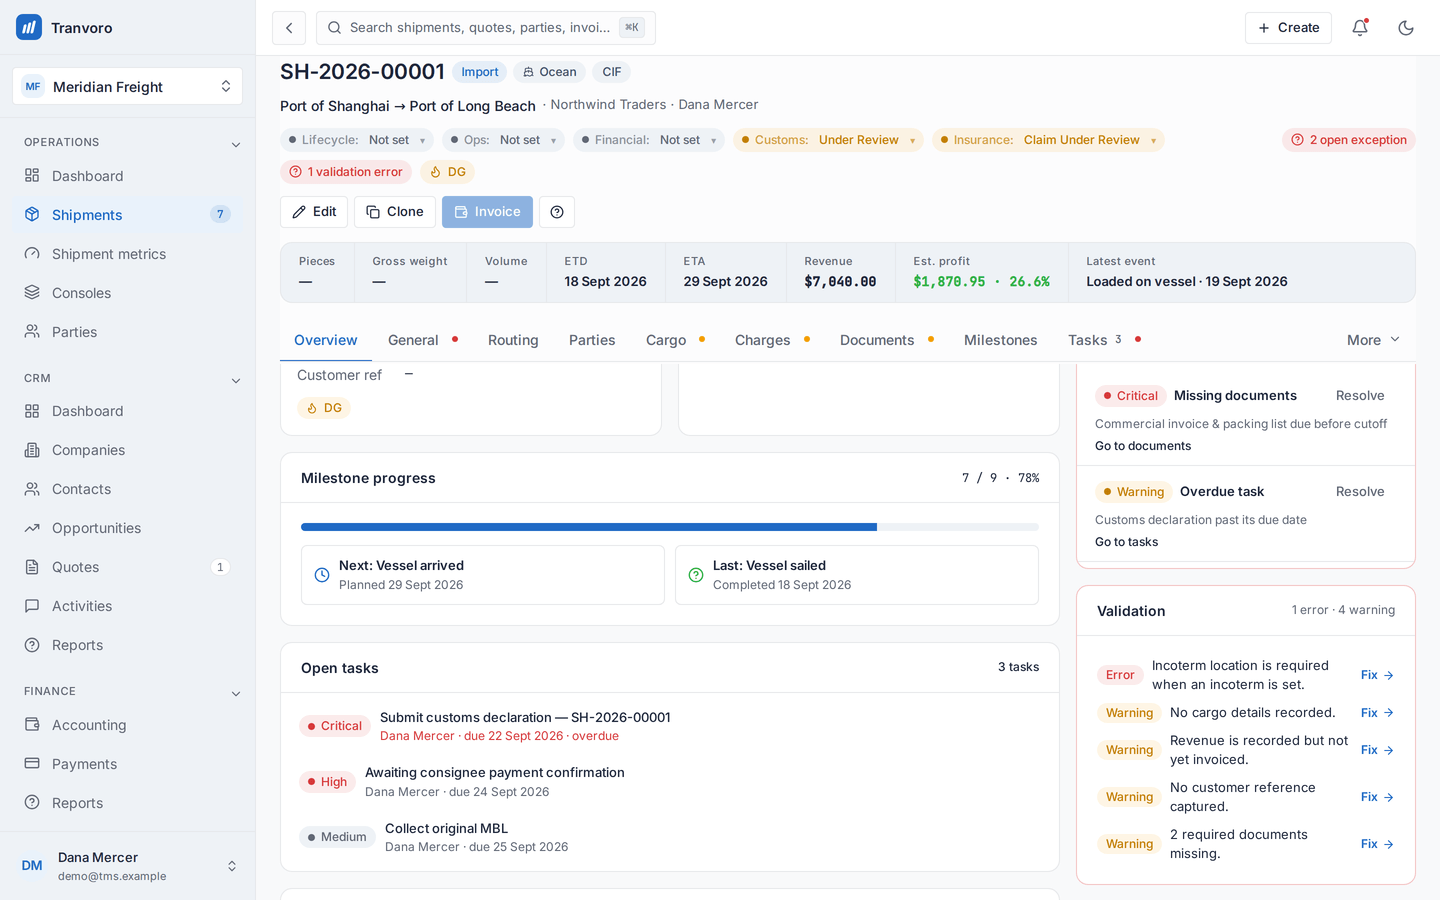This screenshot has width=1440, height=900.
Task: Open Dana Mercer user menu
Action: [128, 866]
